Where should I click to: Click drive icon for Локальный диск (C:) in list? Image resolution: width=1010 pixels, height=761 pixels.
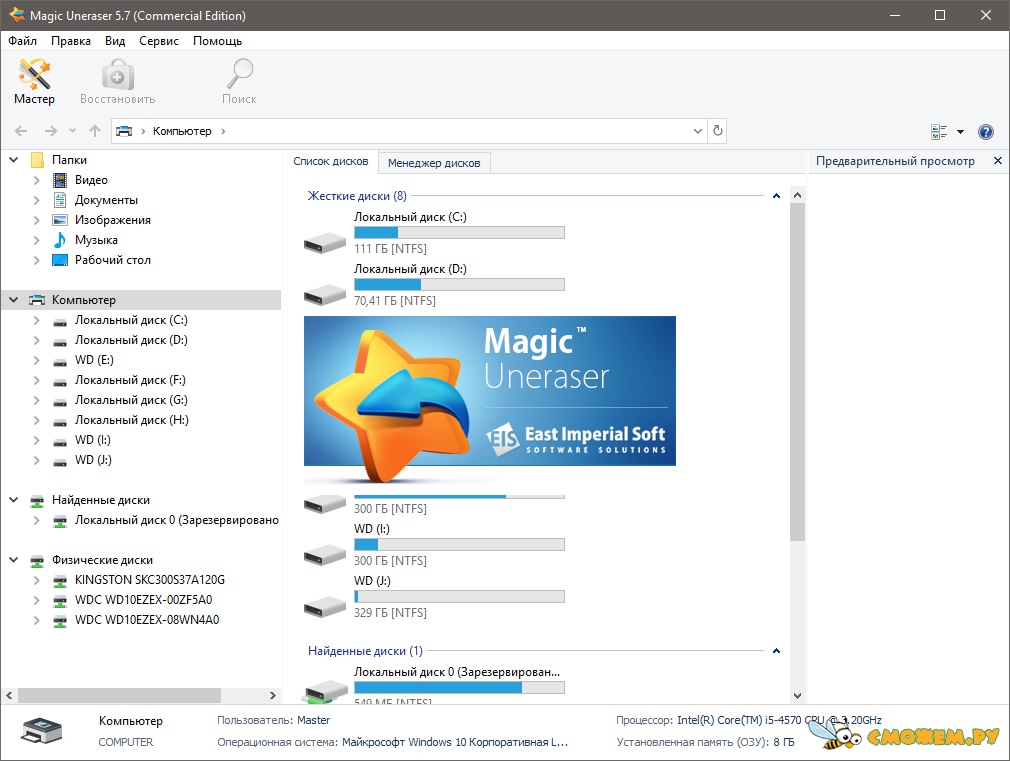pos(325,242)
